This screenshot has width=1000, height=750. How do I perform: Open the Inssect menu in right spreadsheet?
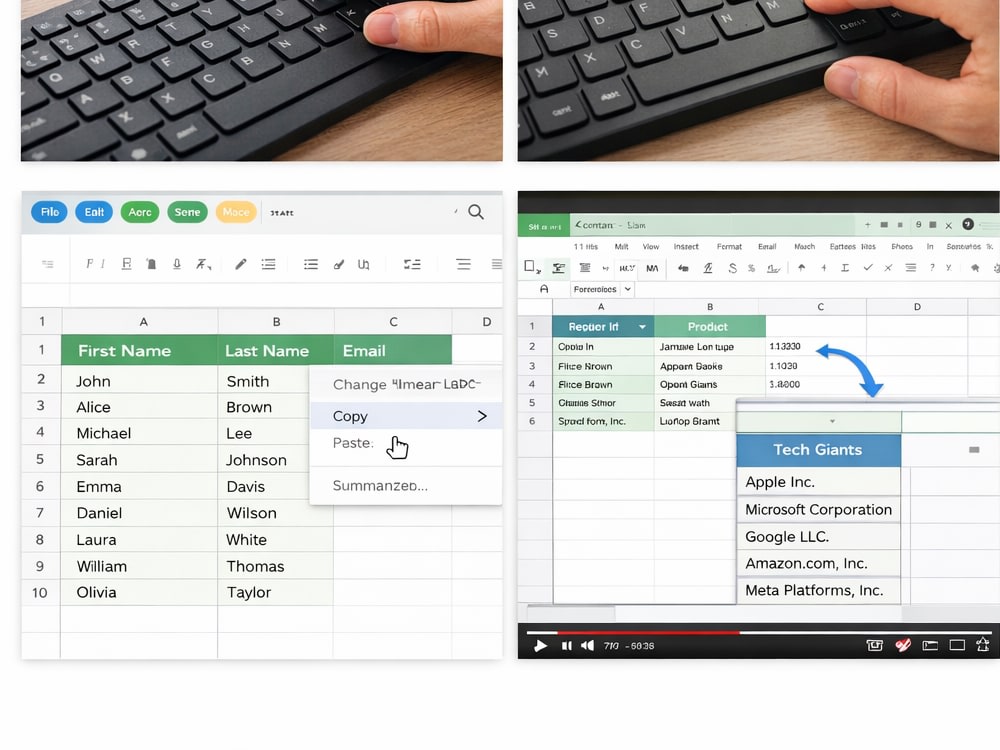[x=686, y=246]
